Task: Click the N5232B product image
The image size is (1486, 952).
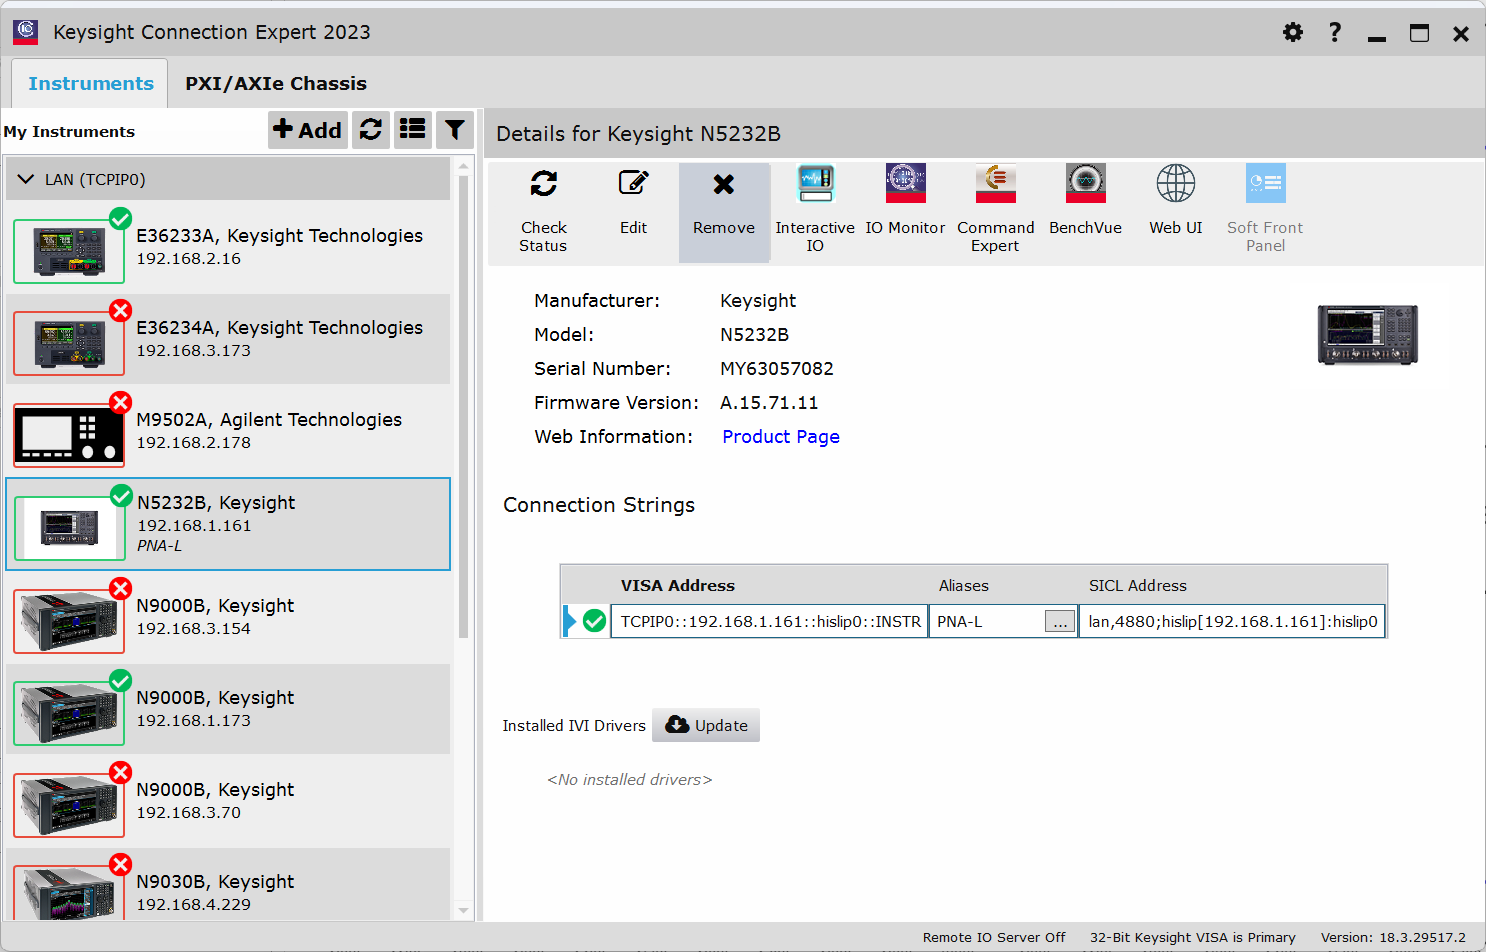Action: pos(1368,335)
